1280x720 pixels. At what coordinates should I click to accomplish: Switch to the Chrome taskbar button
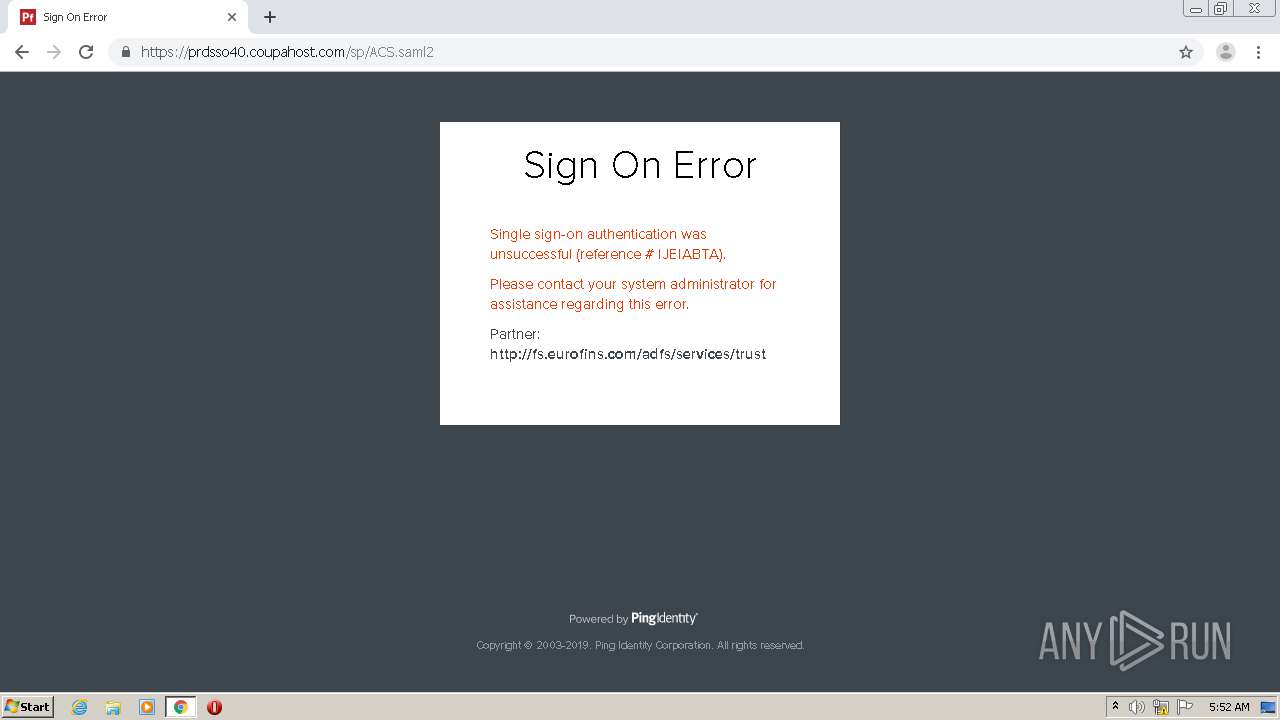point(180,707)
